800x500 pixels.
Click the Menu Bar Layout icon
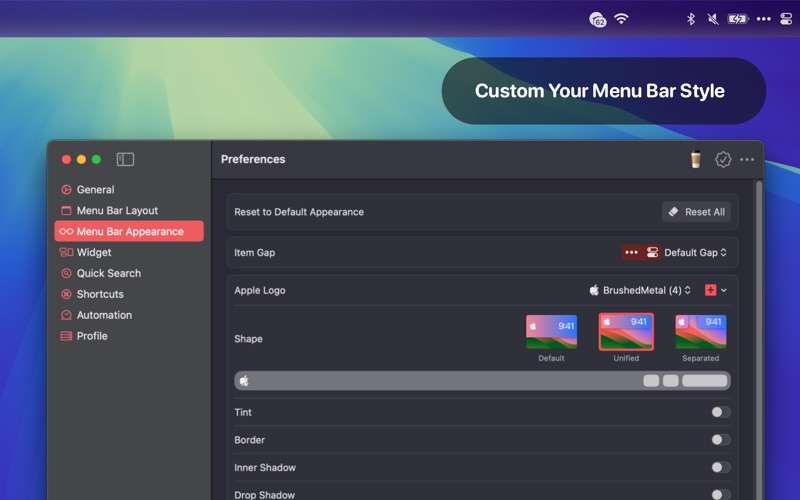66,211
